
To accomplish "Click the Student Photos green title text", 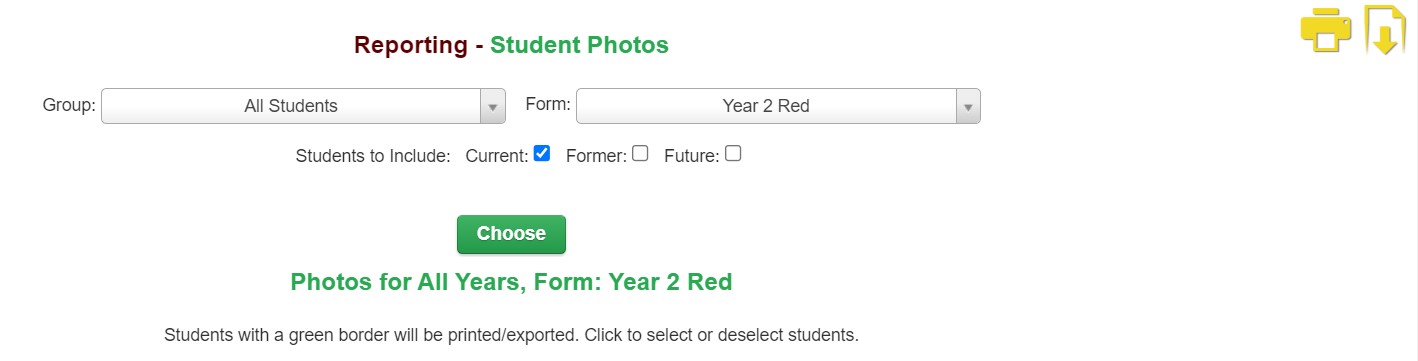I will [x=579, y=45].
